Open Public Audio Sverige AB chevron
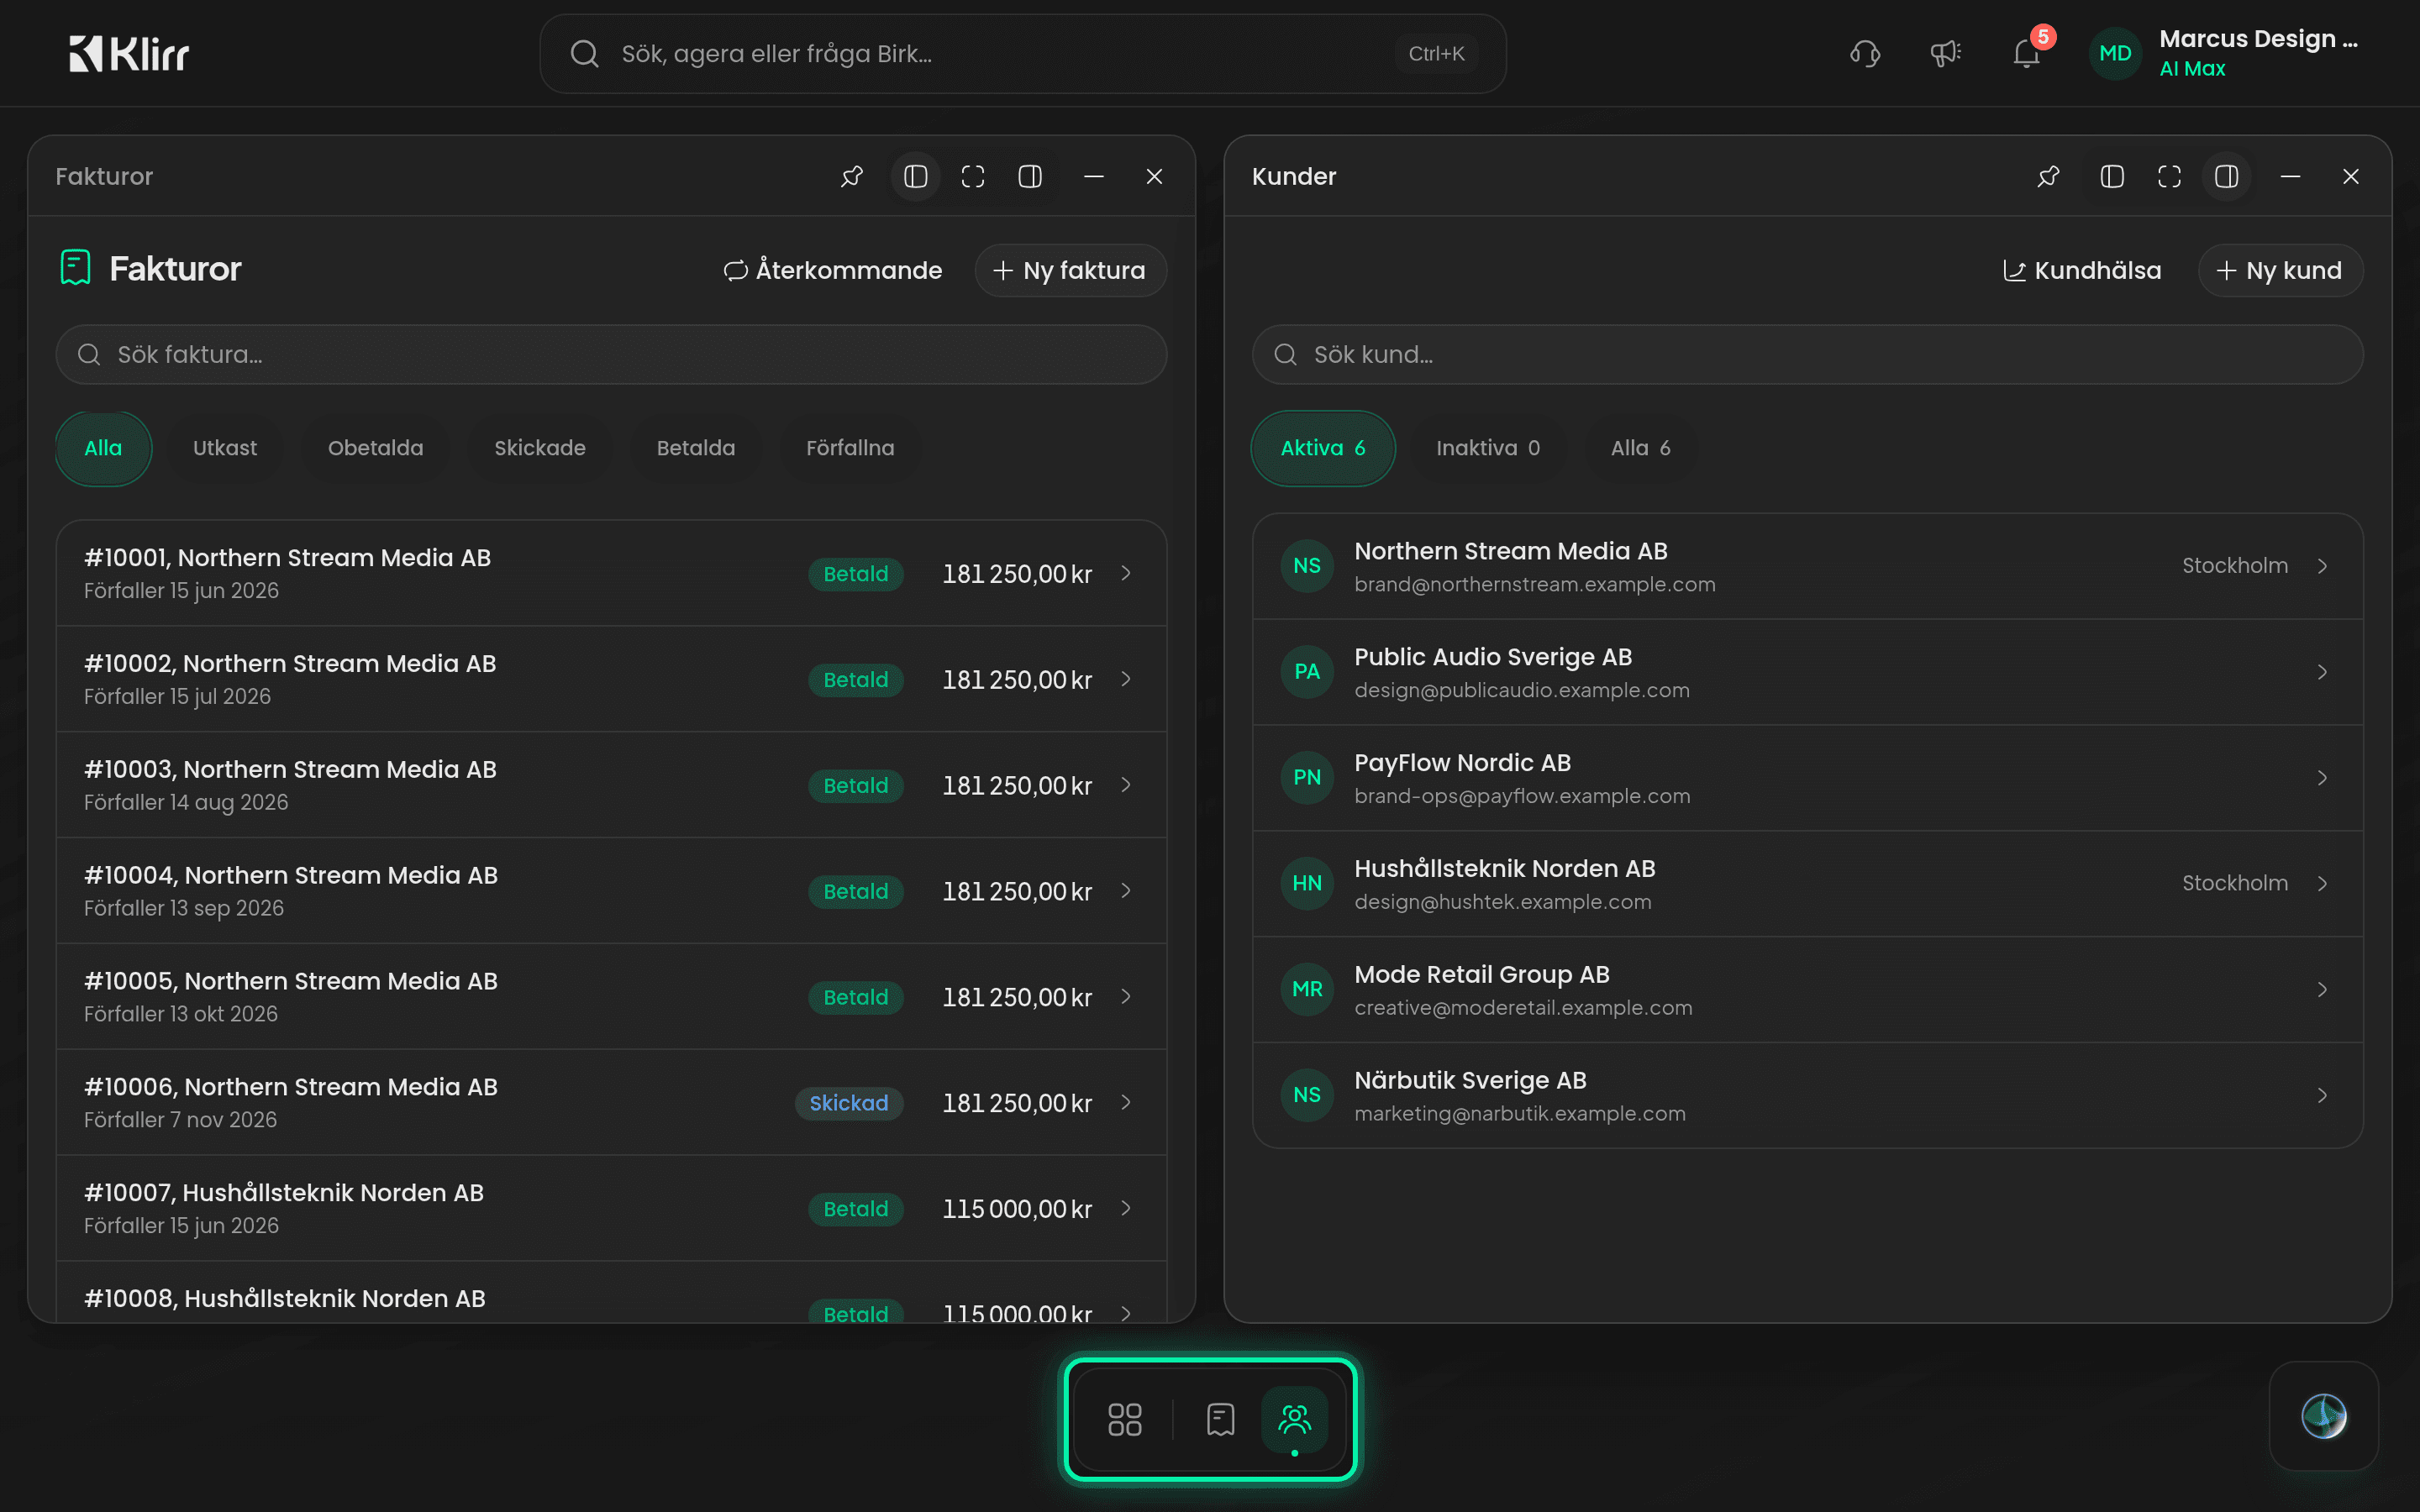Screen dimensions: 2420x1512 (2322, 672)
